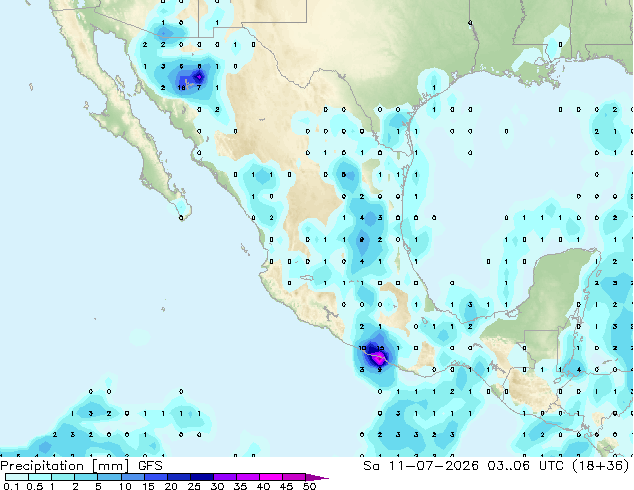Click the '10' legend scale label
The height and width of the screenshot is (490, 634).
125,486
